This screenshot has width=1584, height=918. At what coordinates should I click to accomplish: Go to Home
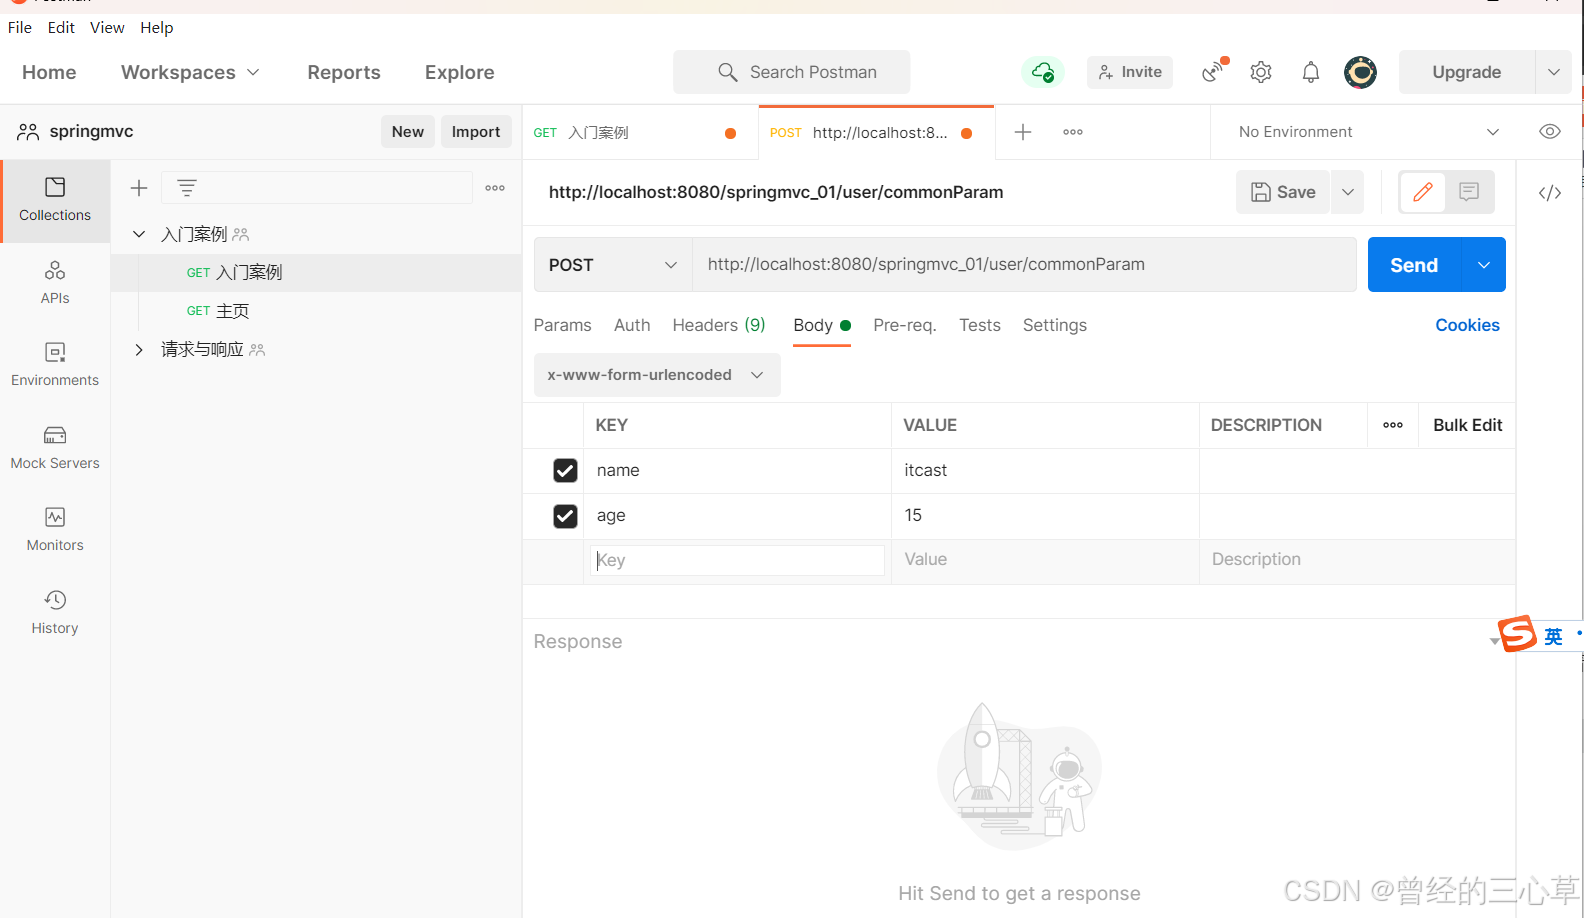tap(49, 72)
